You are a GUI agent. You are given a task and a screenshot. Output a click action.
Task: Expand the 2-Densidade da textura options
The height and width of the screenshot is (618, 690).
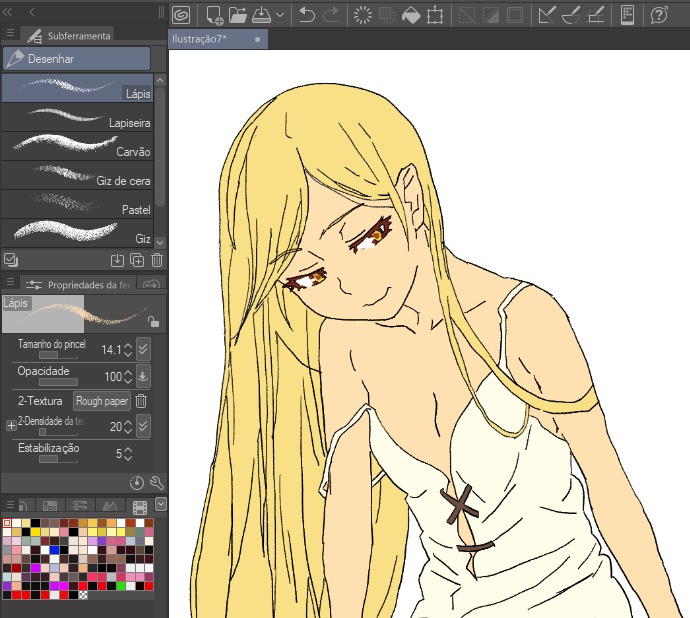pyautogui.click(x=11, y=425)
